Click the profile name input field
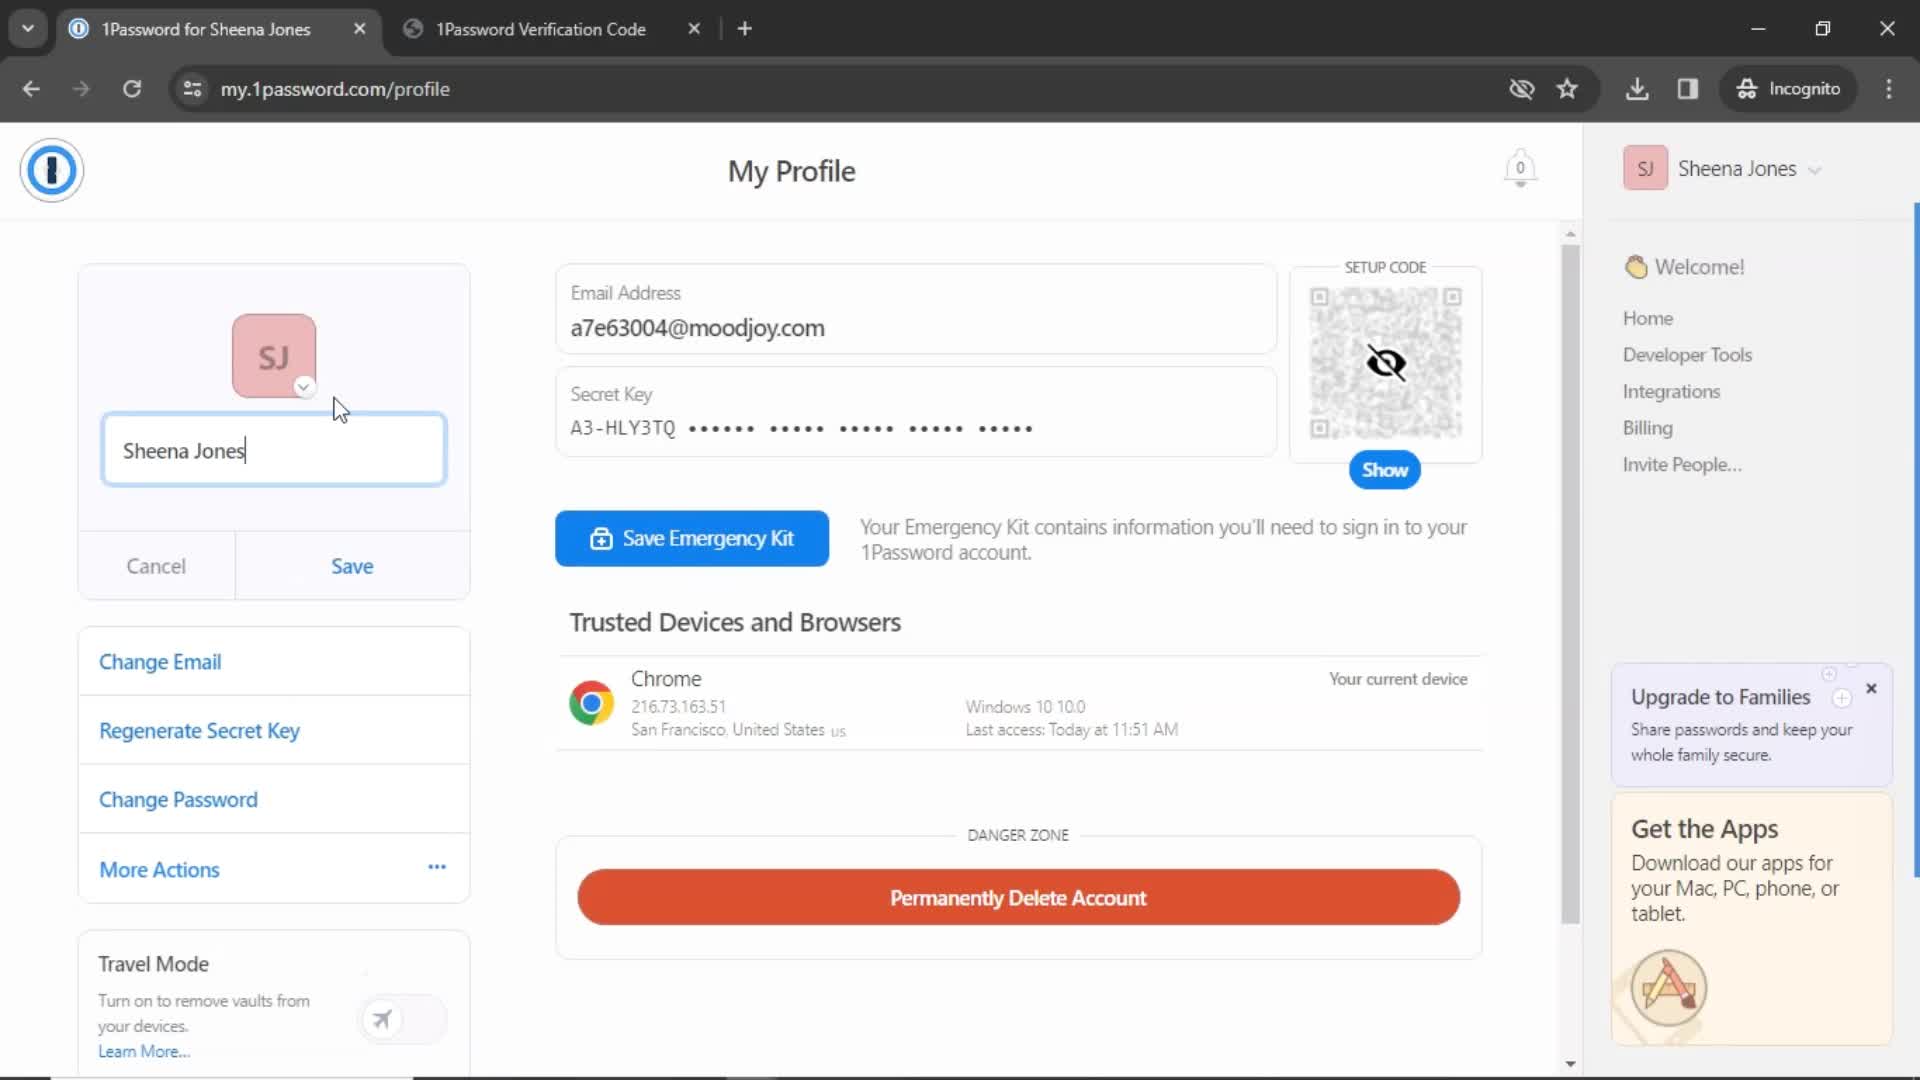Image resolution: width=1920 pixels, height=1080 pixels. (x=273, y=450)
